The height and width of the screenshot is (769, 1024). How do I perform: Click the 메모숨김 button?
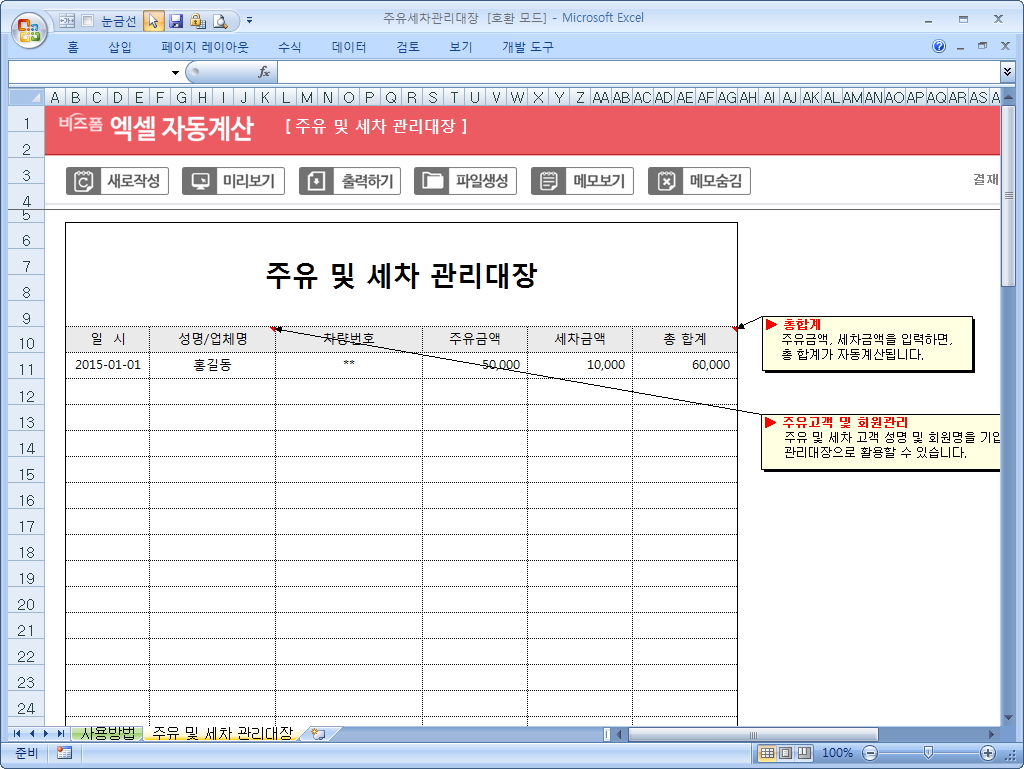click(699, 181)
